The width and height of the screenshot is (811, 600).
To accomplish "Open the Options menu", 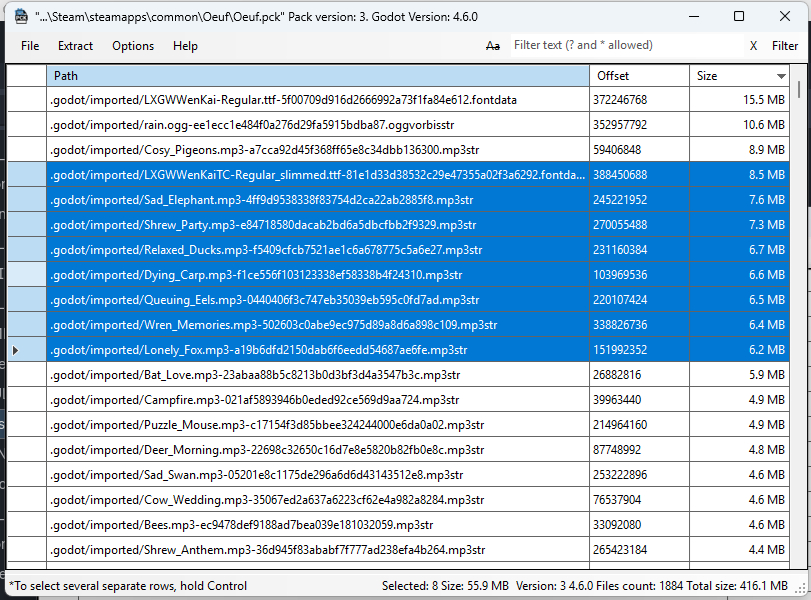I will (133, 46).
